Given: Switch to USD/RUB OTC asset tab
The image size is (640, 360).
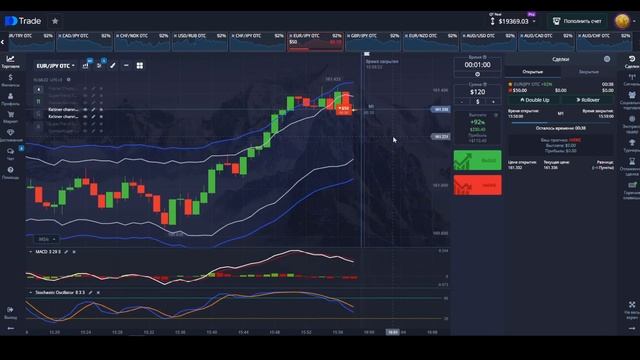Looking at the screenshot, I should [200, 41].
